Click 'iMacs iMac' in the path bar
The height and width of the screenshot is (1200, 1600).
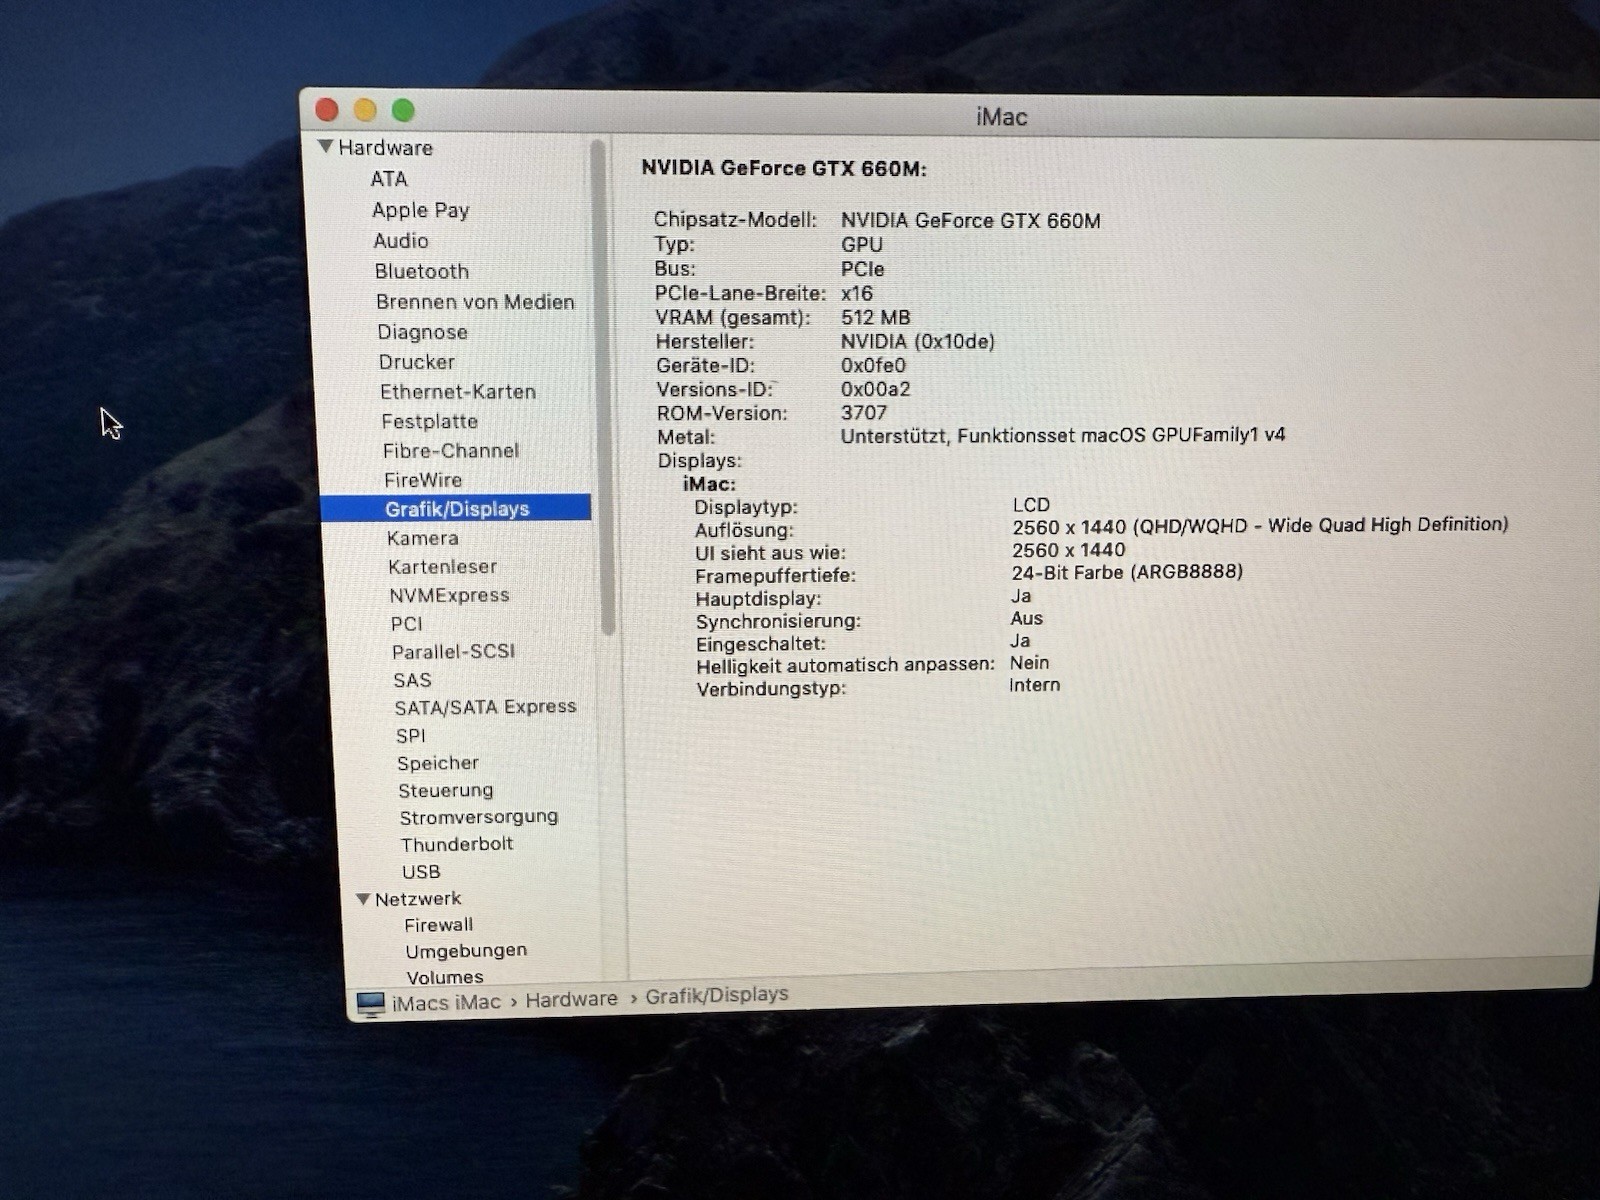(x=446, y=1002)
